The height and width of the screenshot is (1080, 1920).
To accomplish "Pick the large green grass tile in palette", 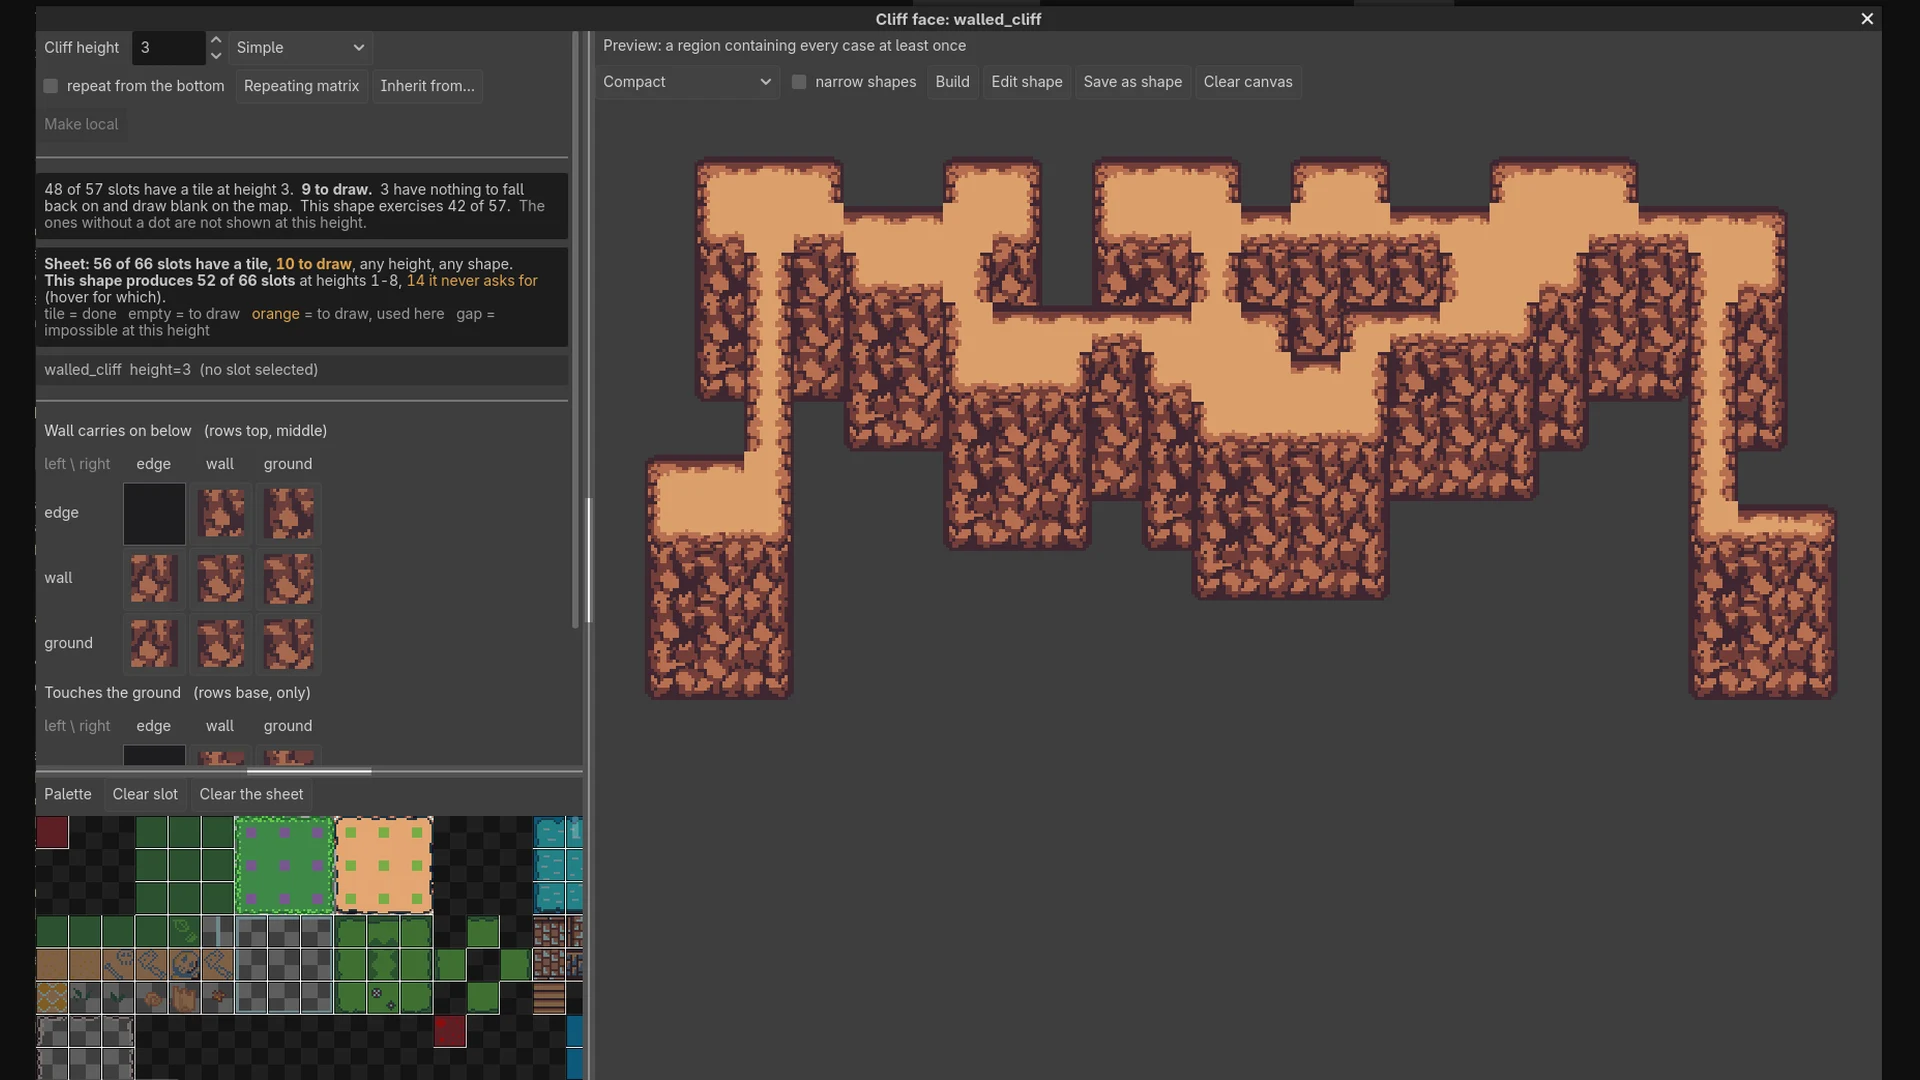I will tap(284, 865).
